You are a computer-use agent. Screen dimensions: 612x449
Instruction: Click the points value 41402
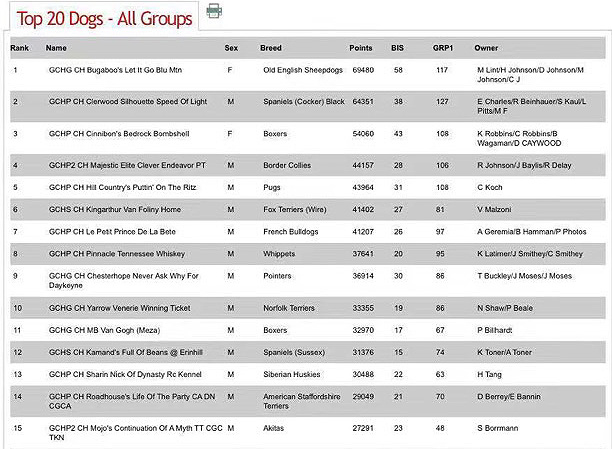click(x=363, y=209)
